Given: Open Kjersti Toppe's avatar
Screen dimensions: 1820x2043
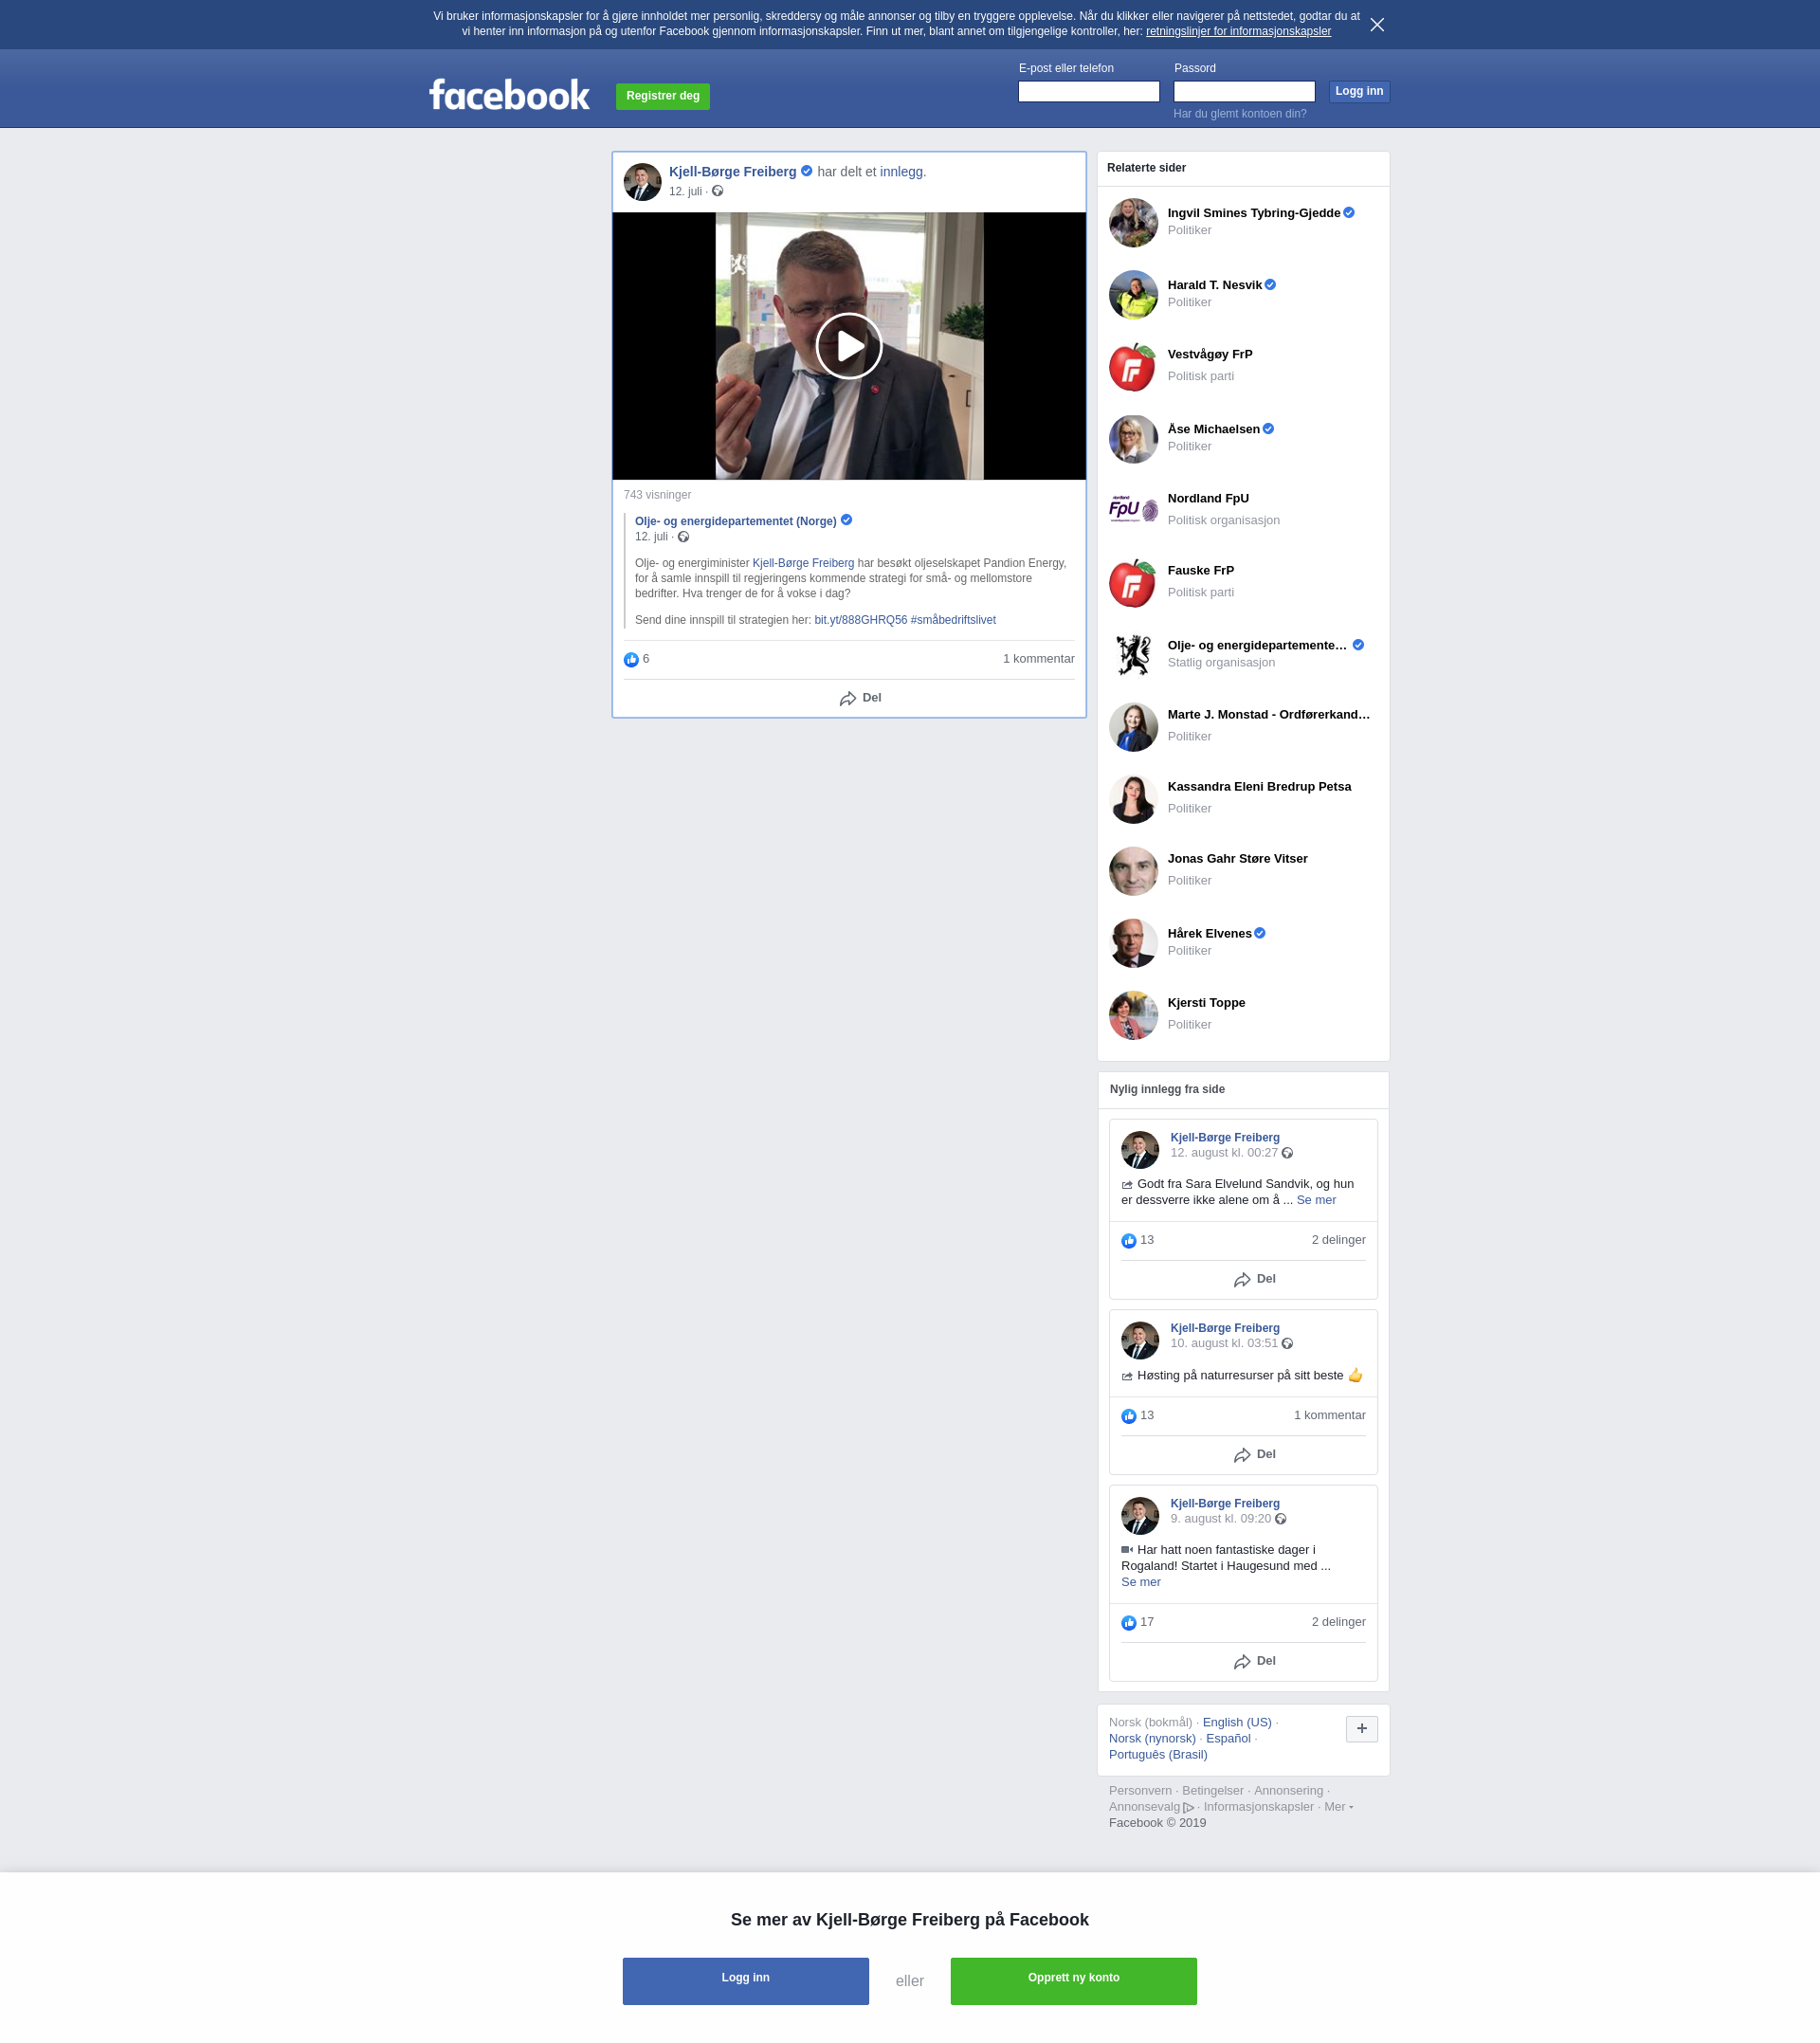Looking at the screenshot, I should [1133, 1014].
